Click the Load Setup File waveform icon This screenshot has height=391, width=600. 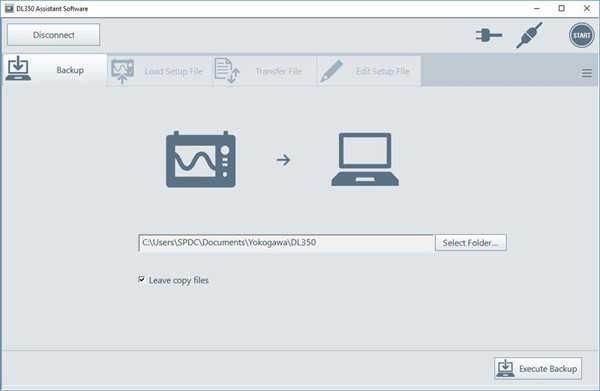[122, 71]
